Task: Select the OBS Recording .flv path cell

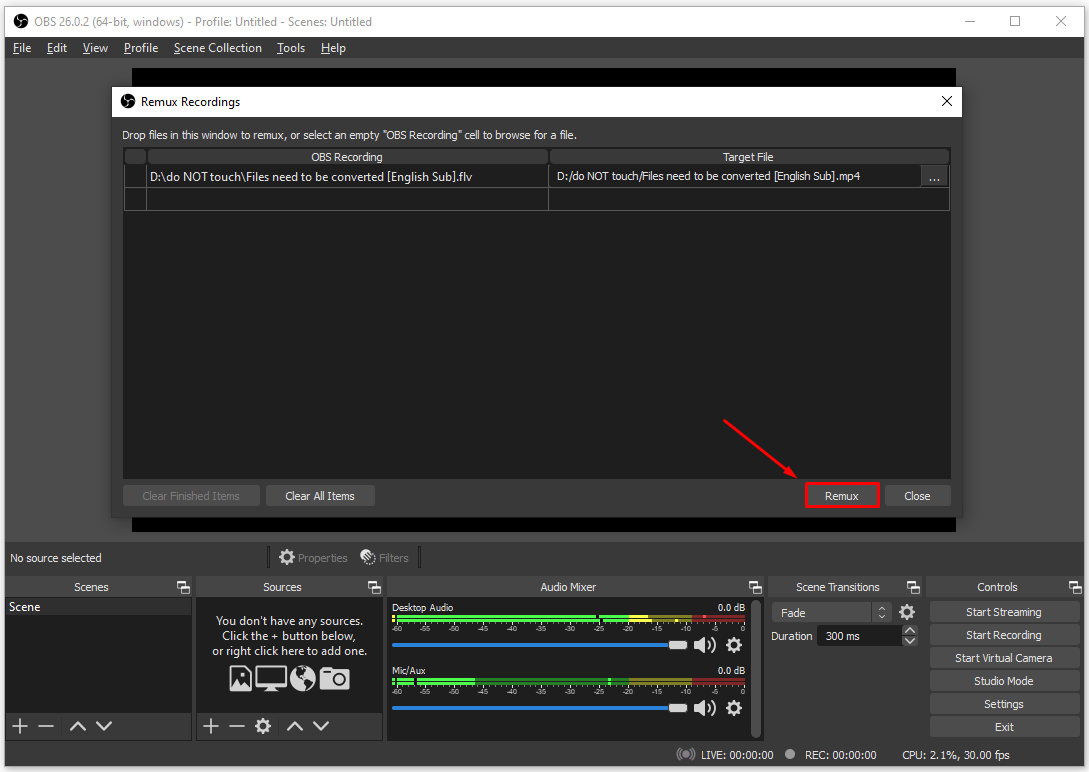Action: pyautogui.click(x=347, y=176)
